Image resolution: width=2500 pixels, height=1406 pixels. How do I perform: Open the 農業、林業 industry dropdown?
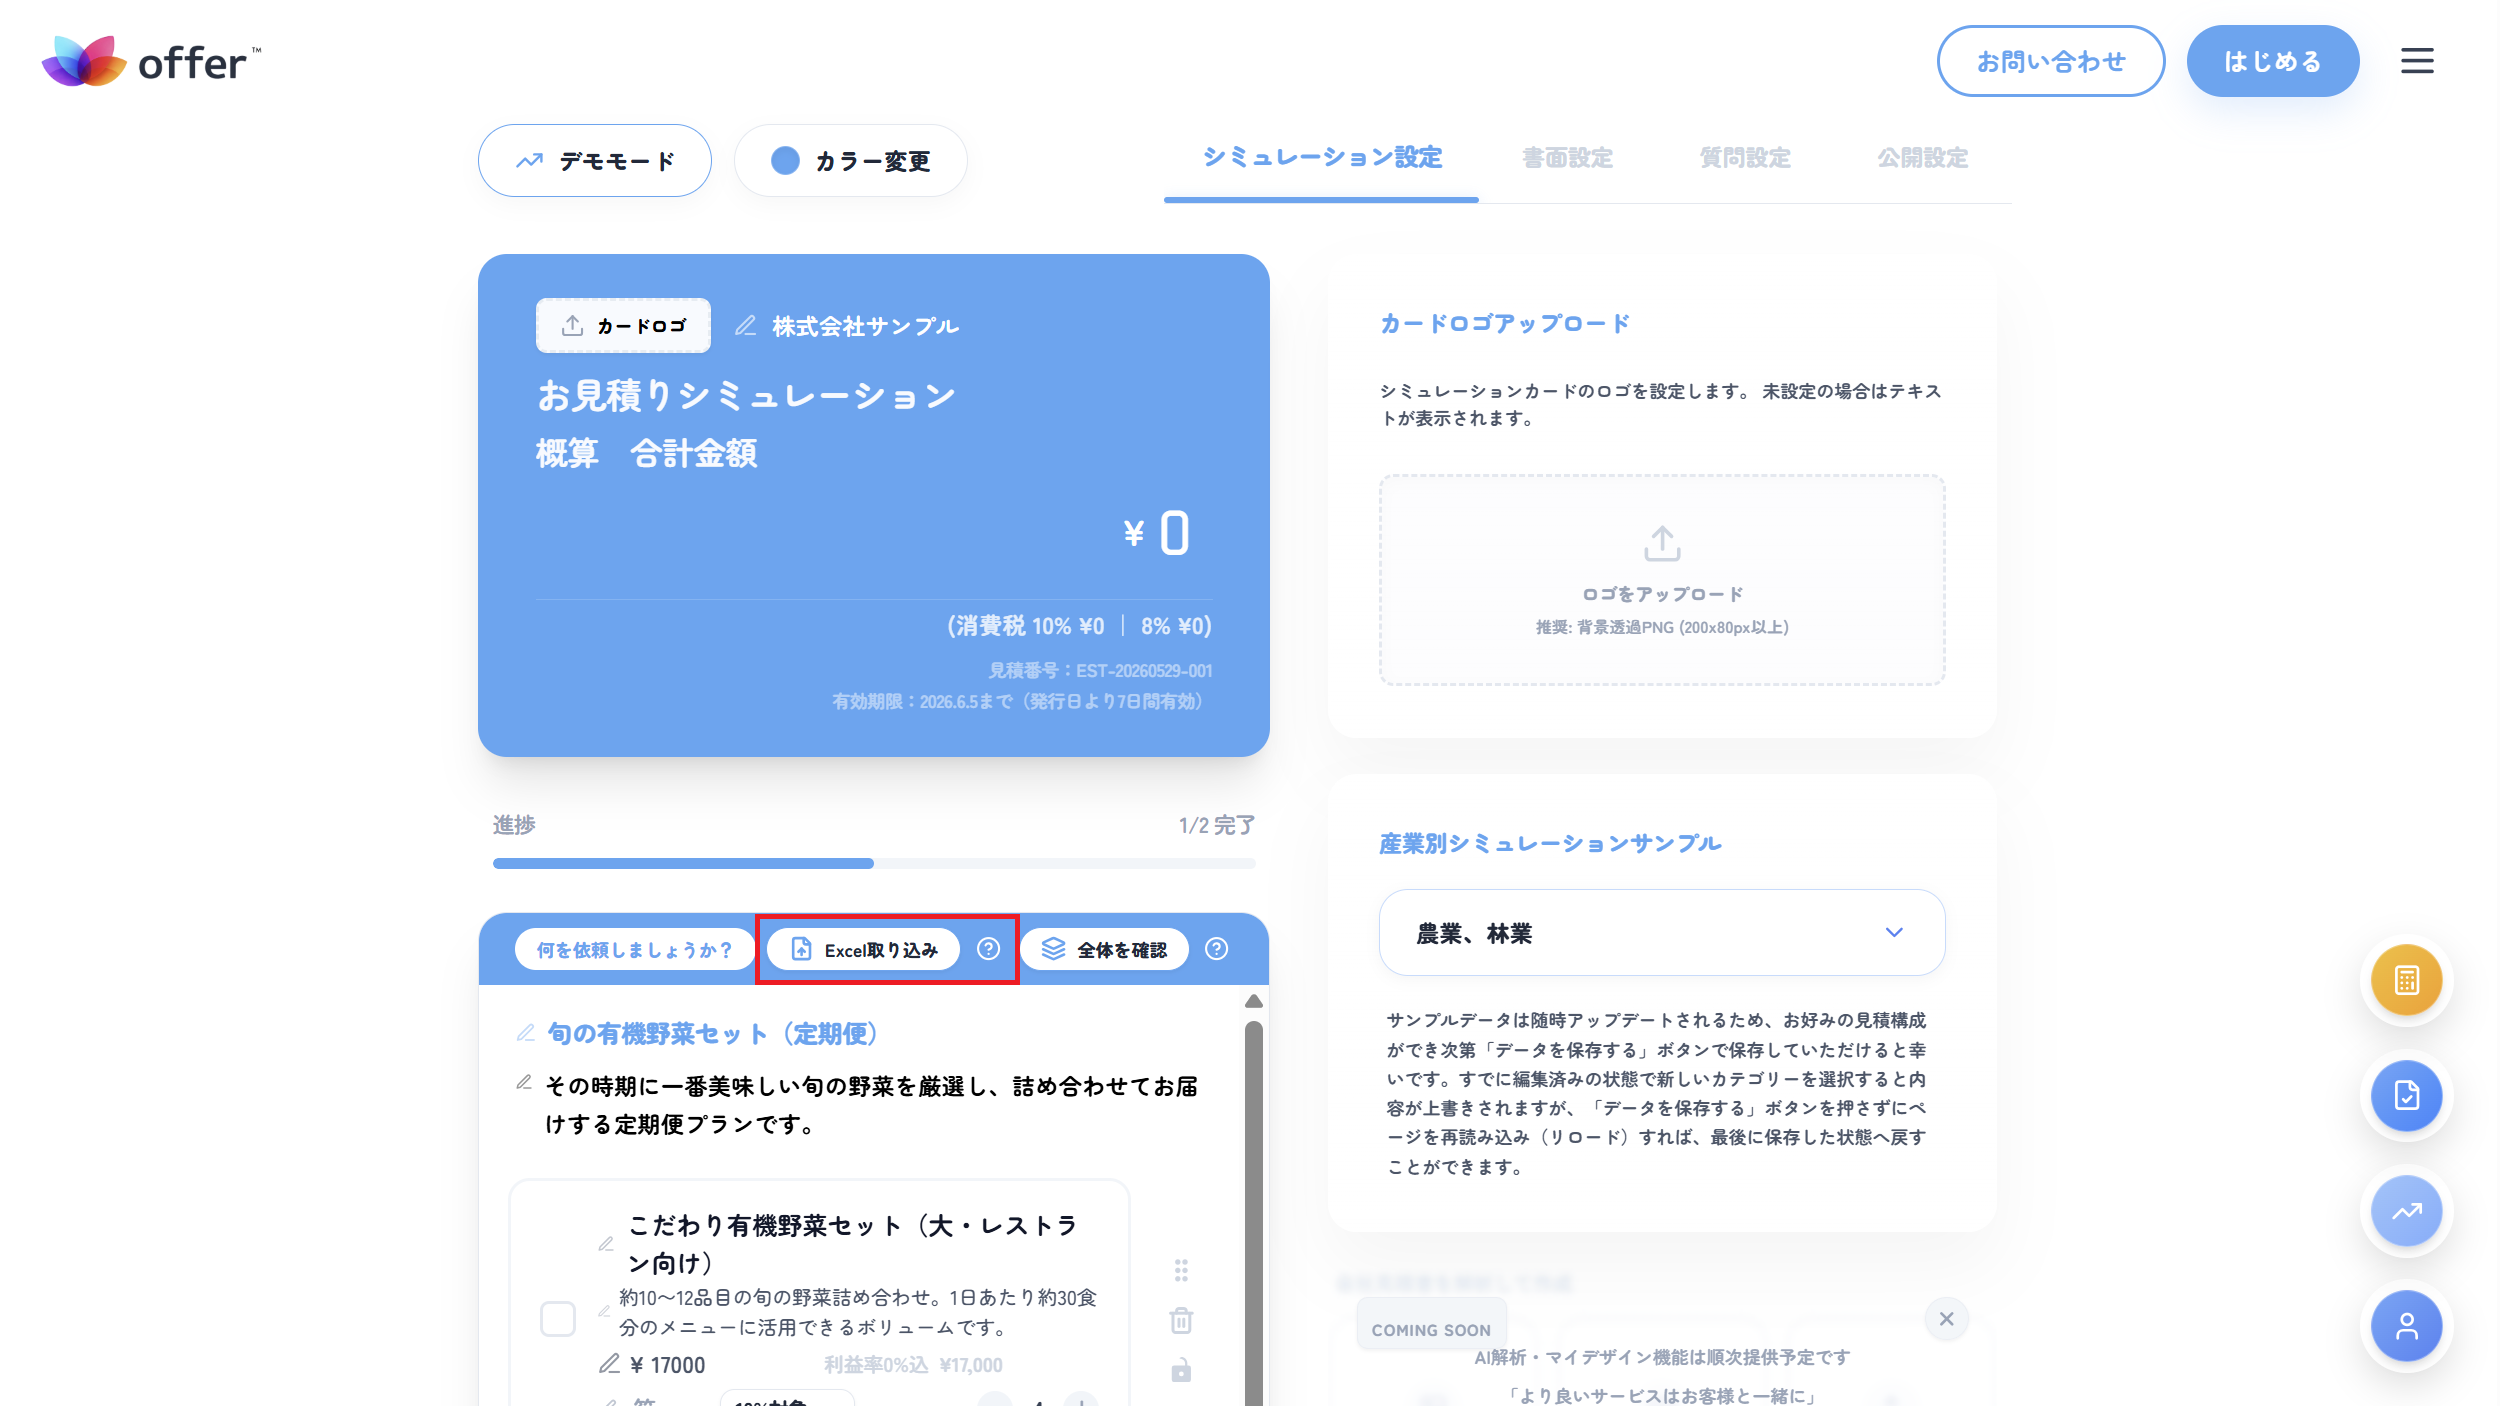coord(1662,932)
